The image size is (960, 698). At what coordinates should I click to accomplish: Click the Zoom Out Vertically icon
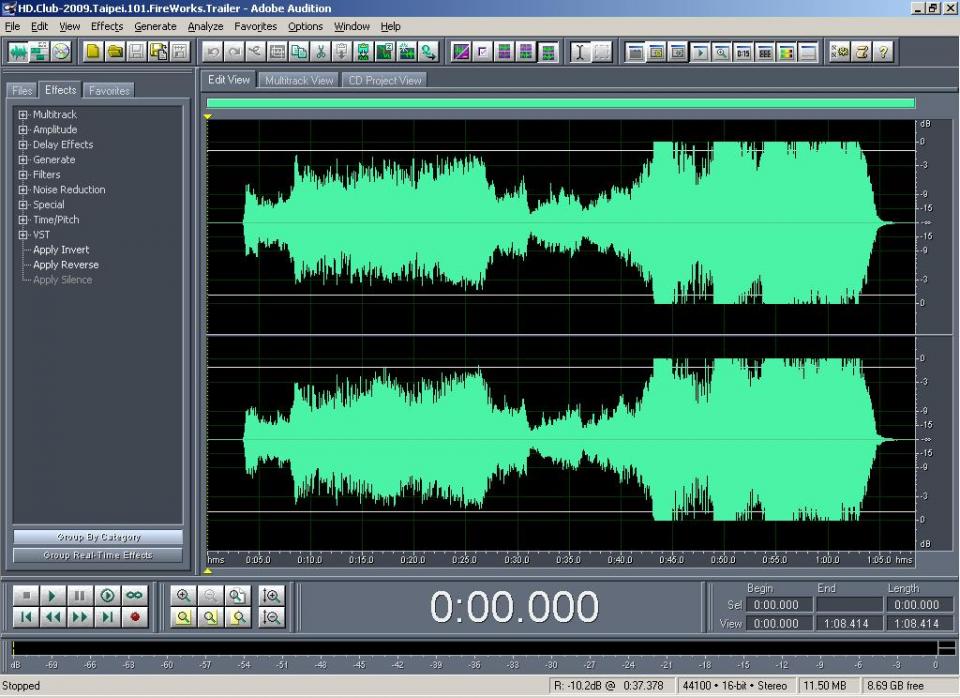pyautogui.click(x=270, y=618)
